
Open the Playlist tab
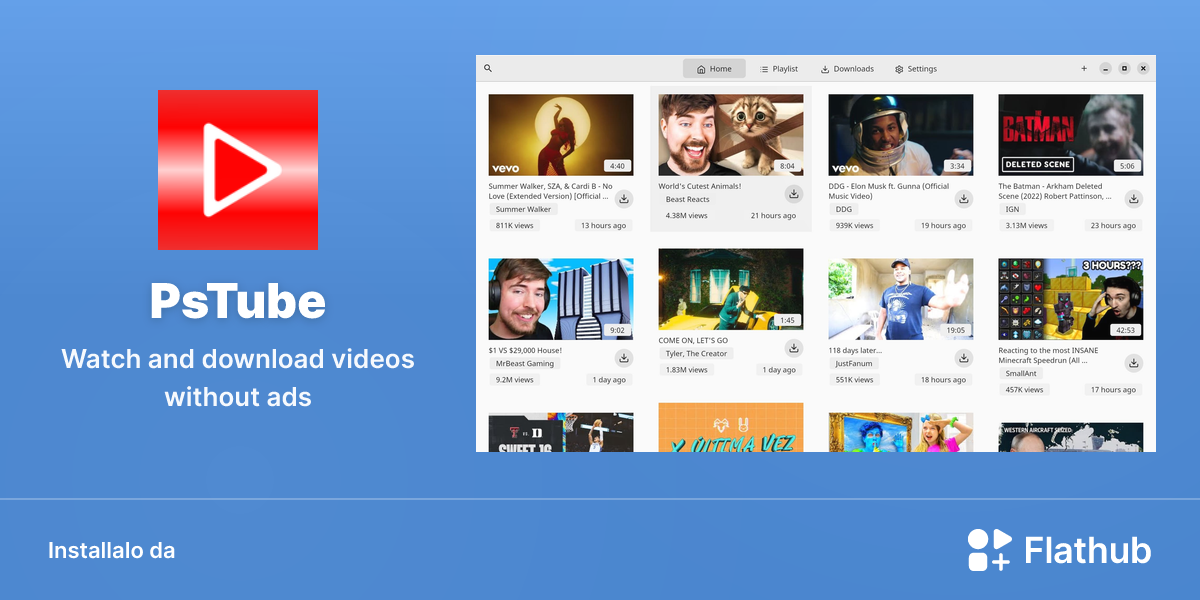click(x=779, y=69)
